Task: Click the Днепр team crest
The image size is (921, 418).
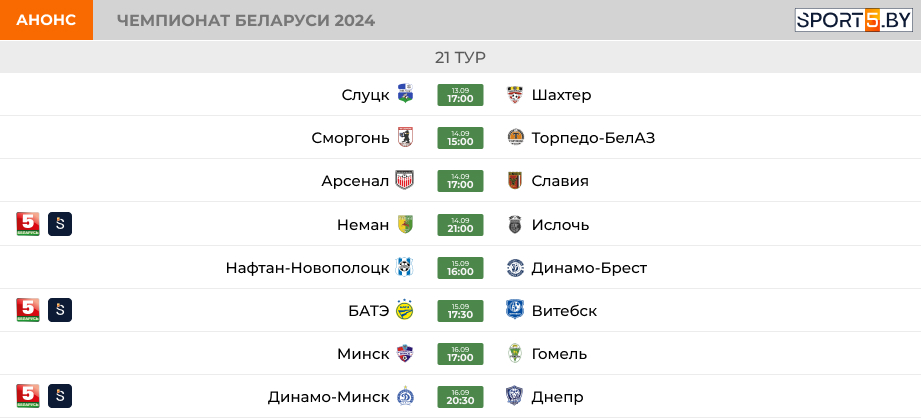Action: coord(515,396)
